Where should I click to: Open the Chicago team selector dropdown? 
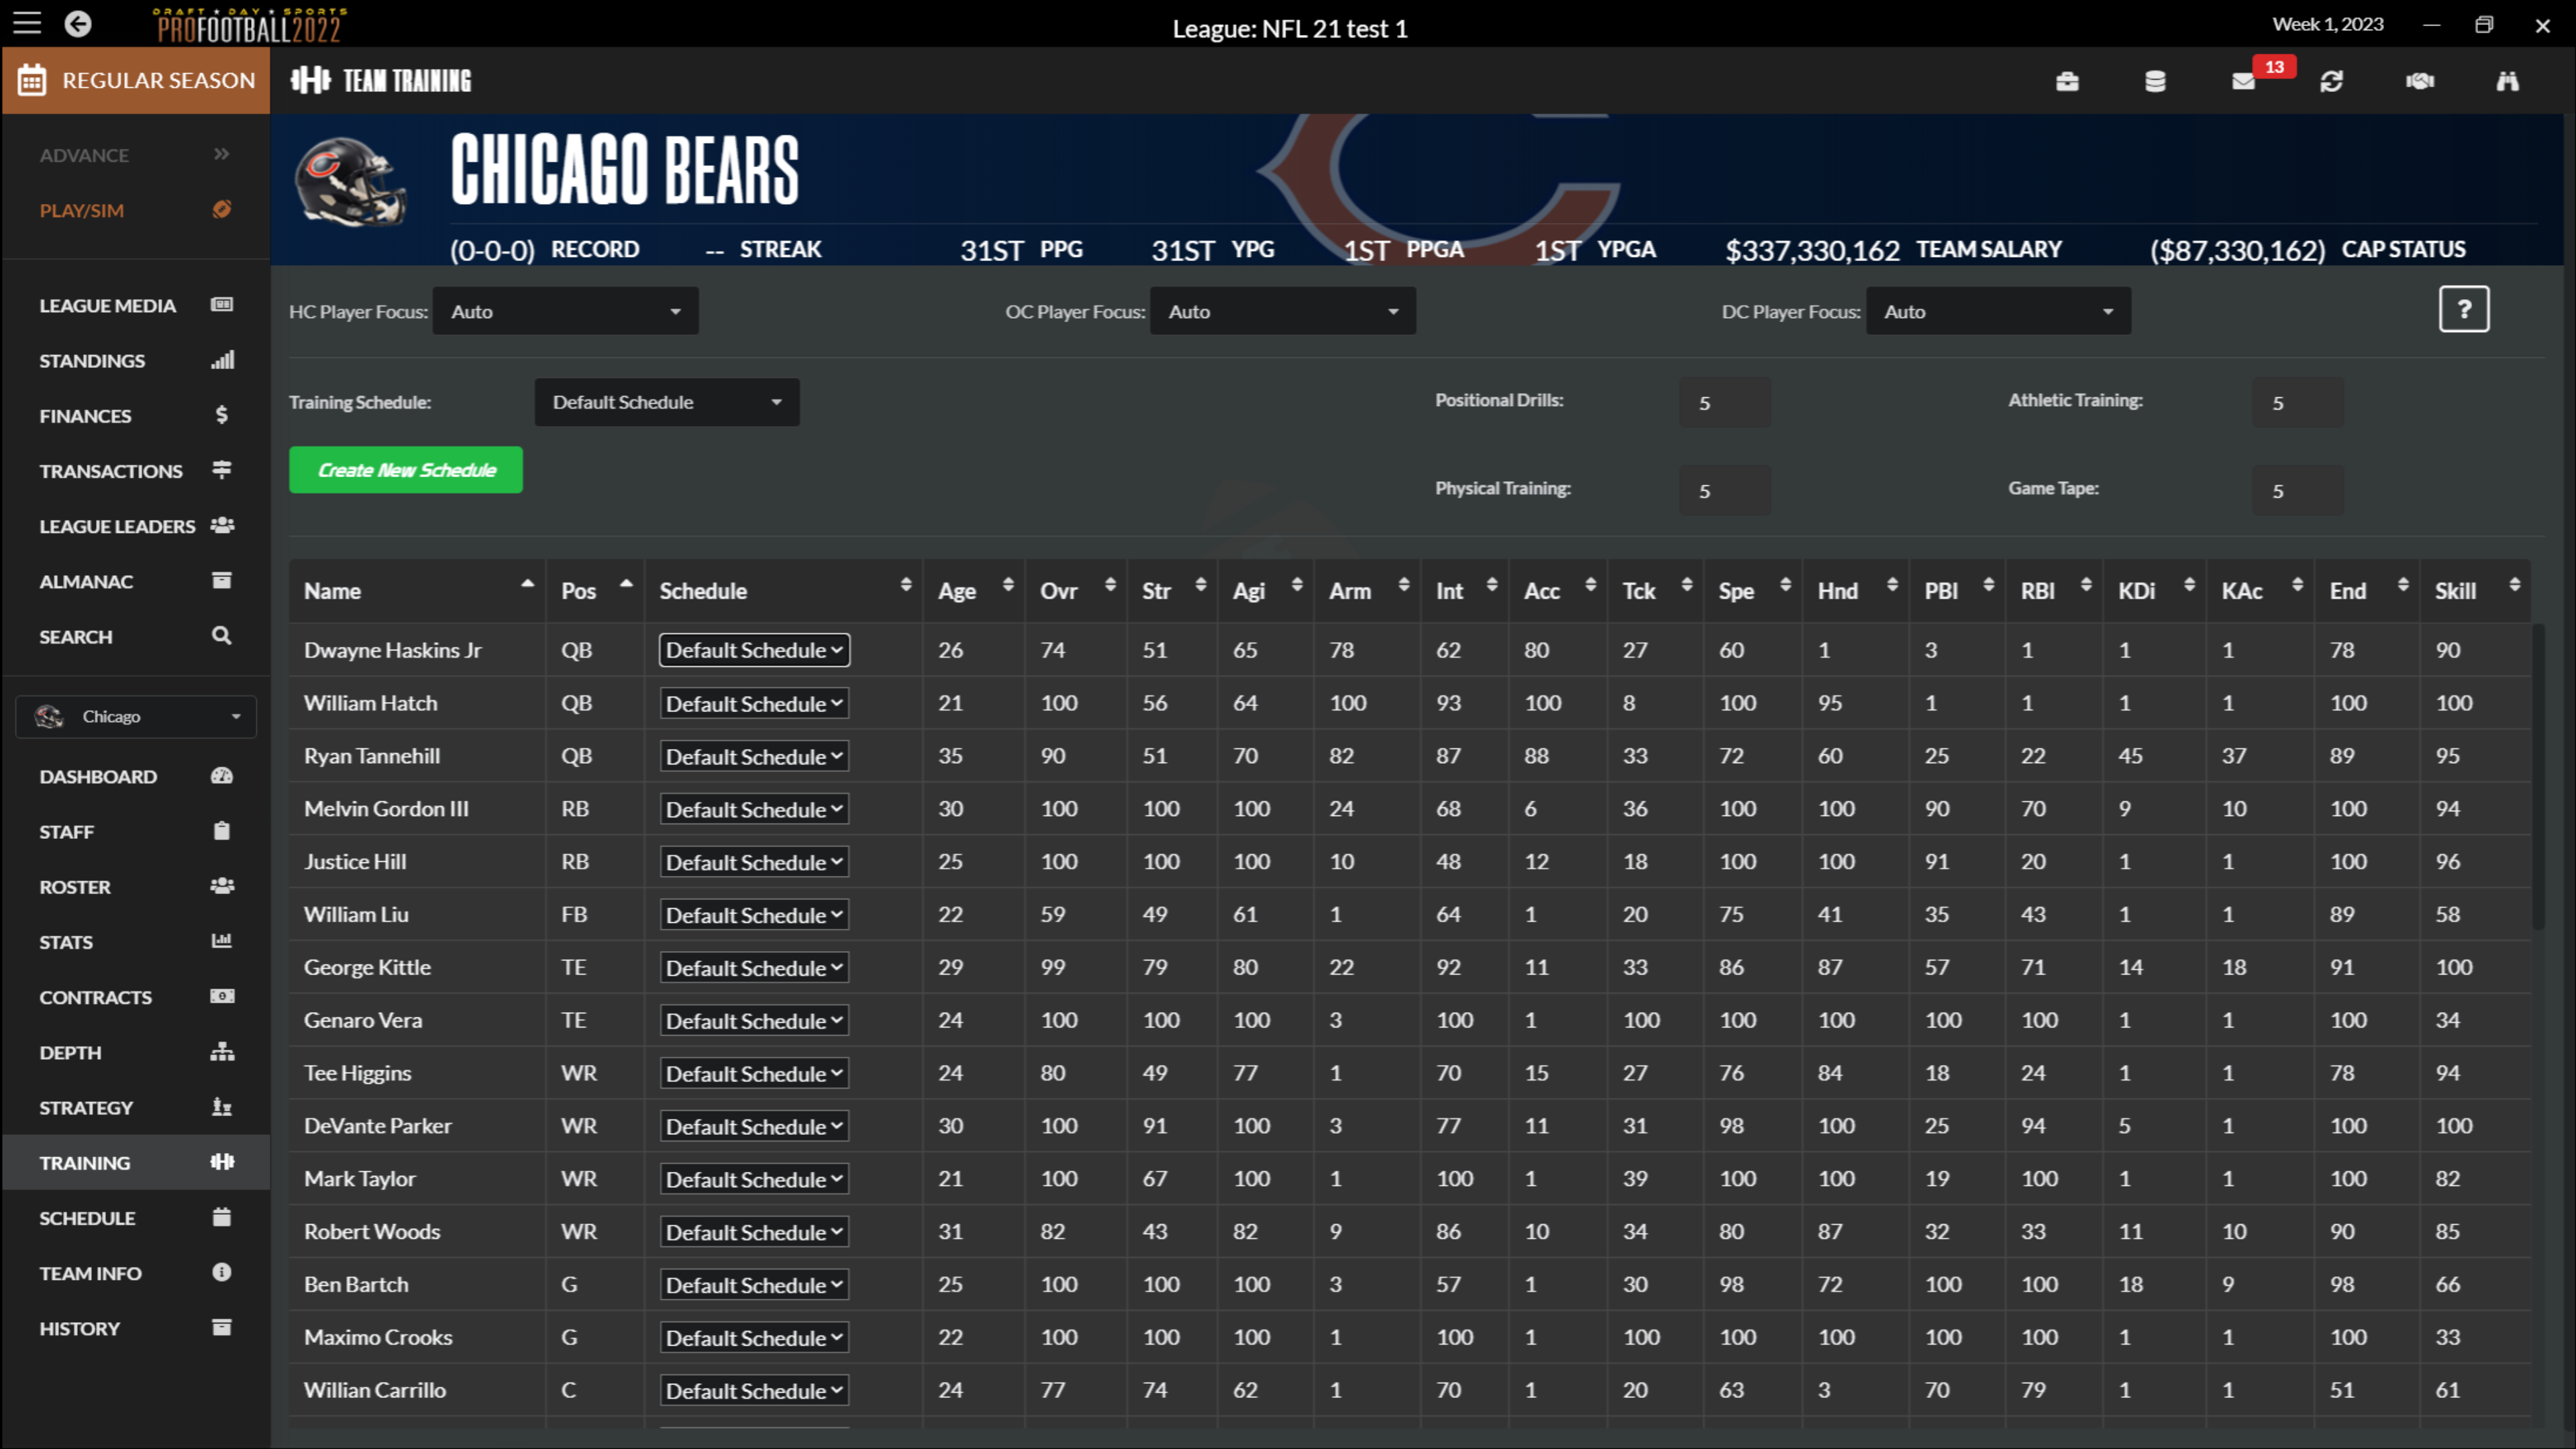point(136,716)
